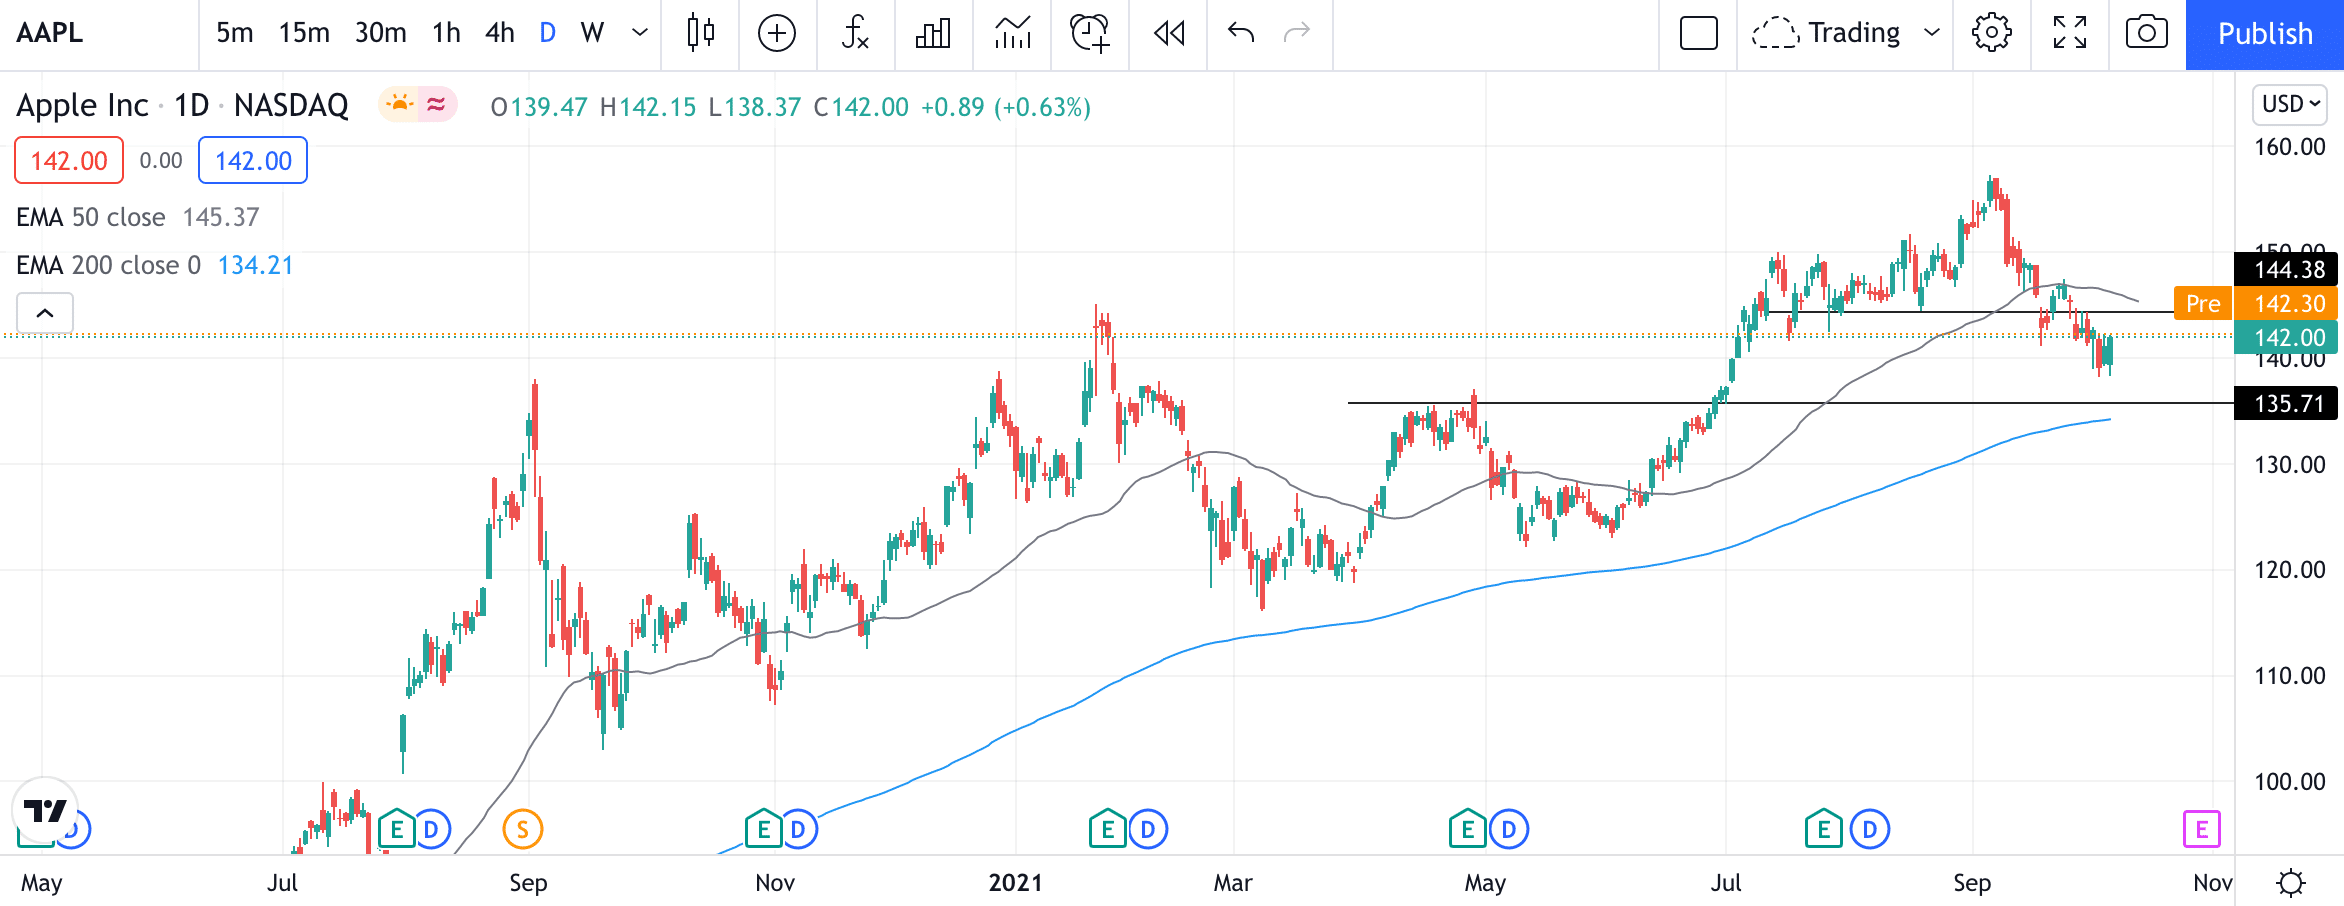Undo the last chart action

click(1241, 33)
